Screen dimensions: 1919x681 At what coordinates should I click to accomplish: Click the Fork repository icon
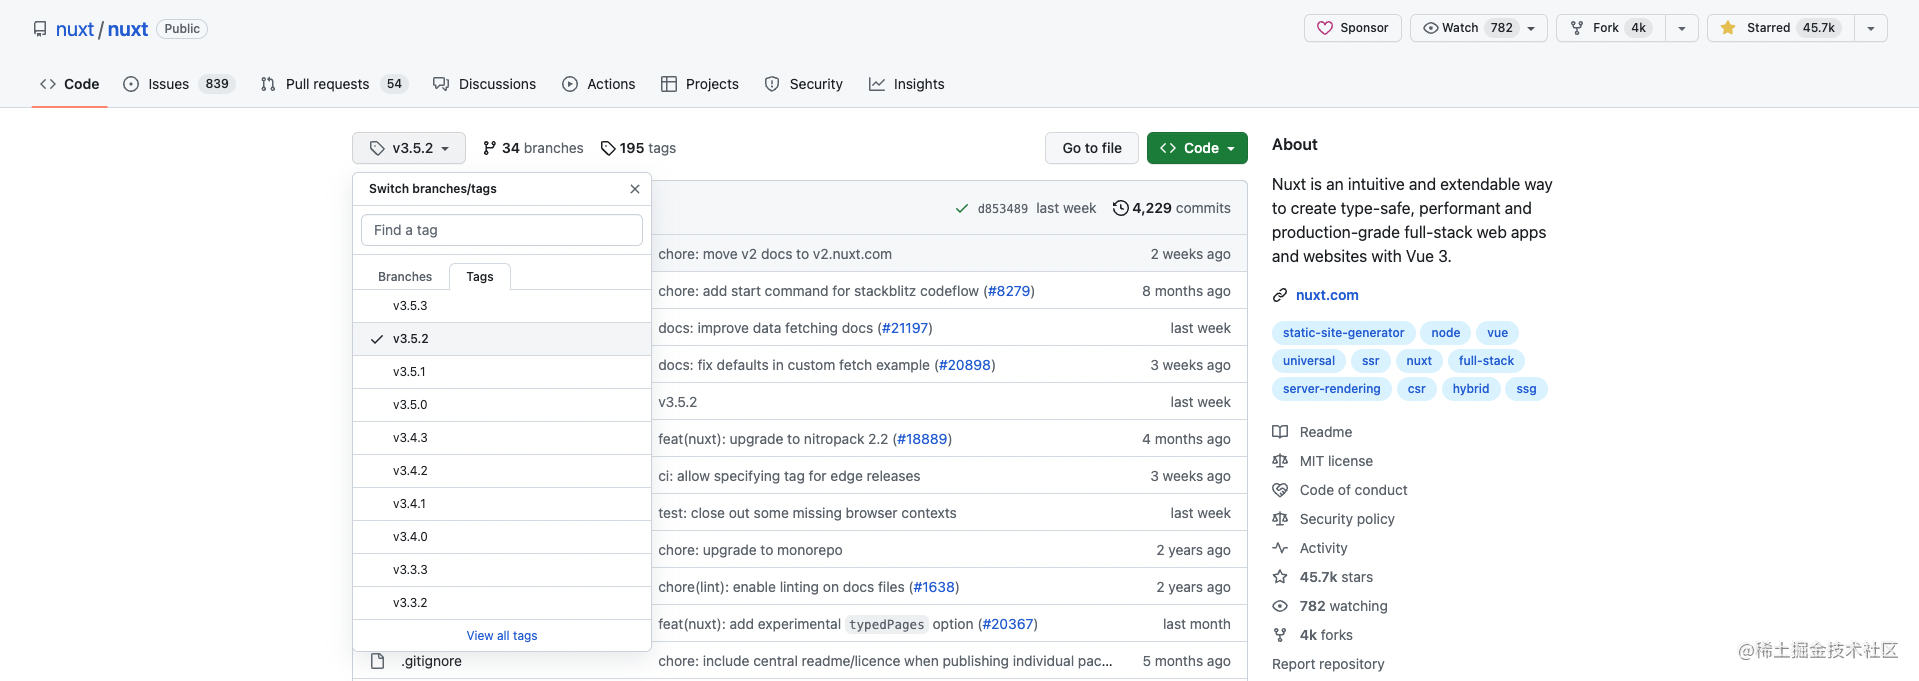(x=1577, y=28)
